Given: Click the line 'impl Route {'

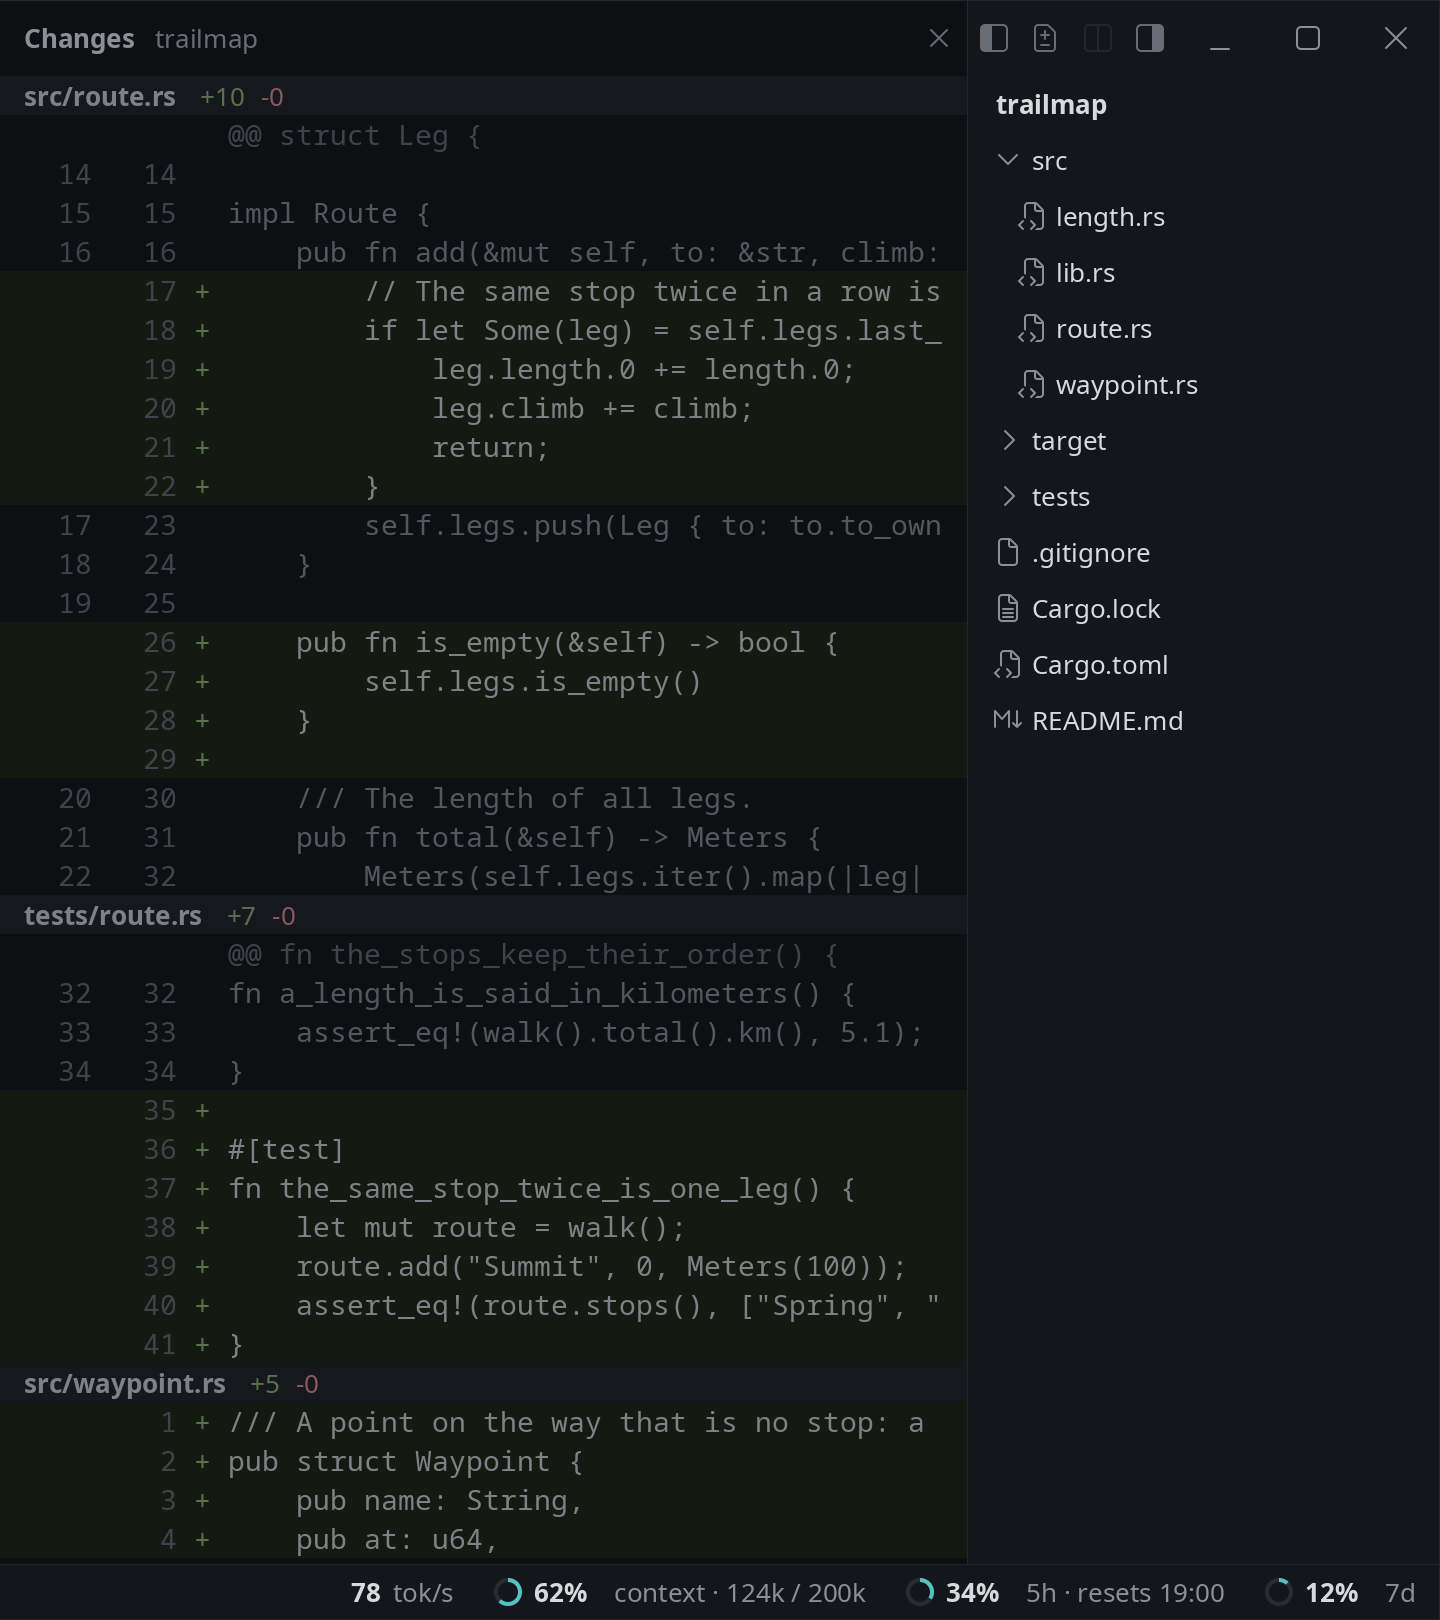Looking at the screenshot, I should click(x=483, y=213).
